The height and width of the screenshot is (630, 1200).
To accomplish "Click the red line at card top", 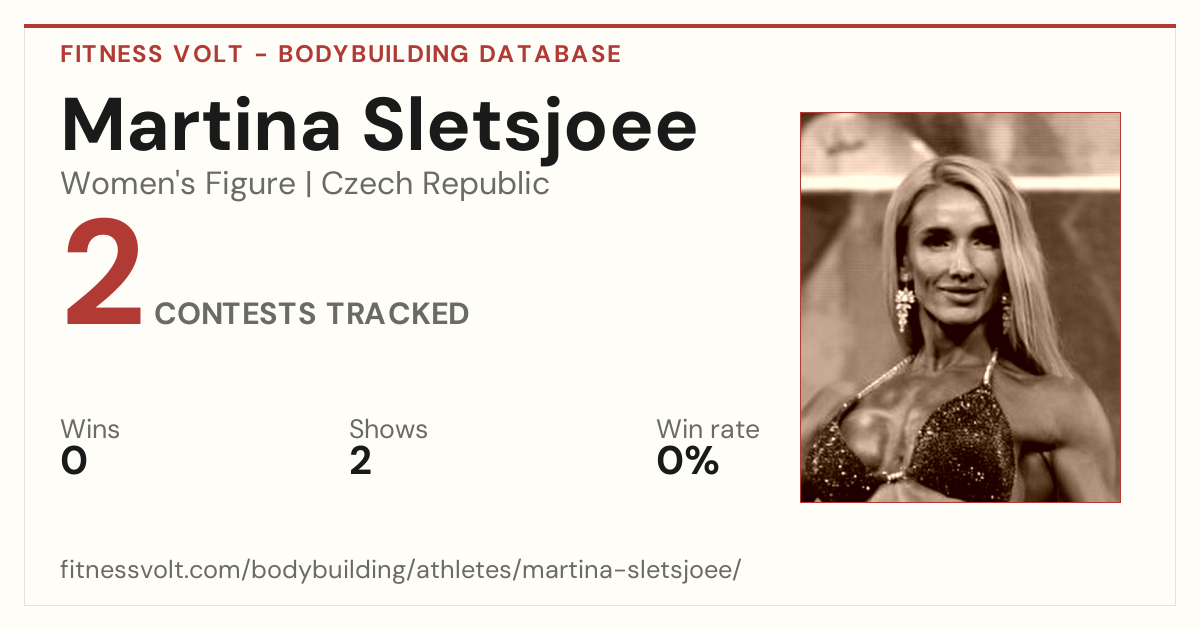I will (600, 26).
